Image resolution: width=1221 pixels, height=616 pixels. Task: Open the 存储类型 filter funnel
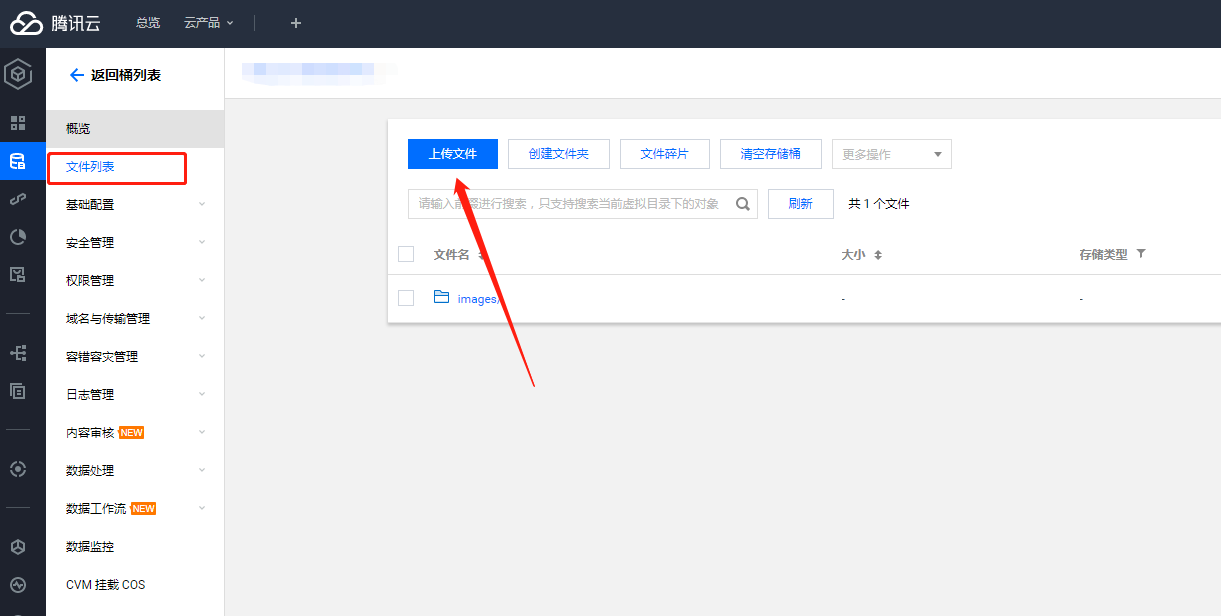[1141, 254]
